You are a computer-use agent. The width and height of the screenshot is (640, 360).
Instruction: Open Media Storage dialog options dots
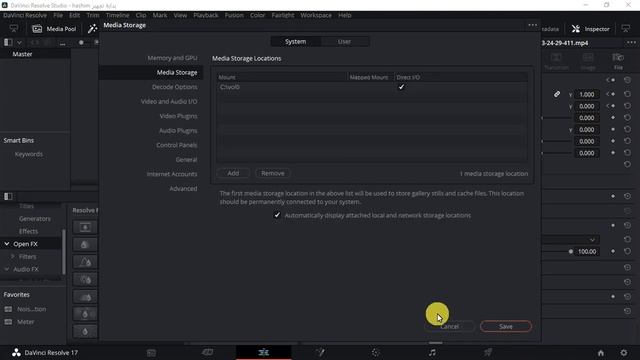533,25
